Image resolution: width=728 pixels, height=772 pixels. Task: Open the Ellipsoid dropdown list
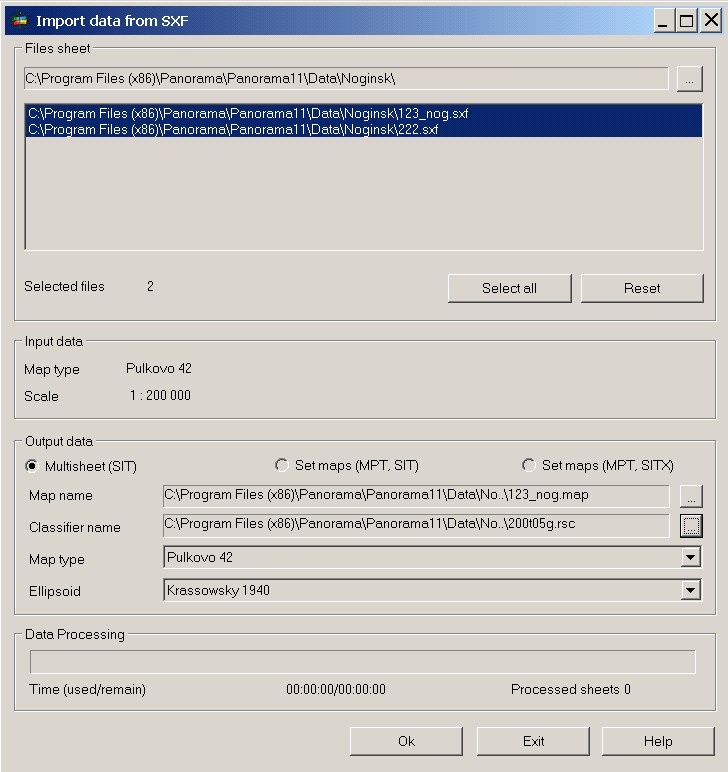(x=690, y=591)
